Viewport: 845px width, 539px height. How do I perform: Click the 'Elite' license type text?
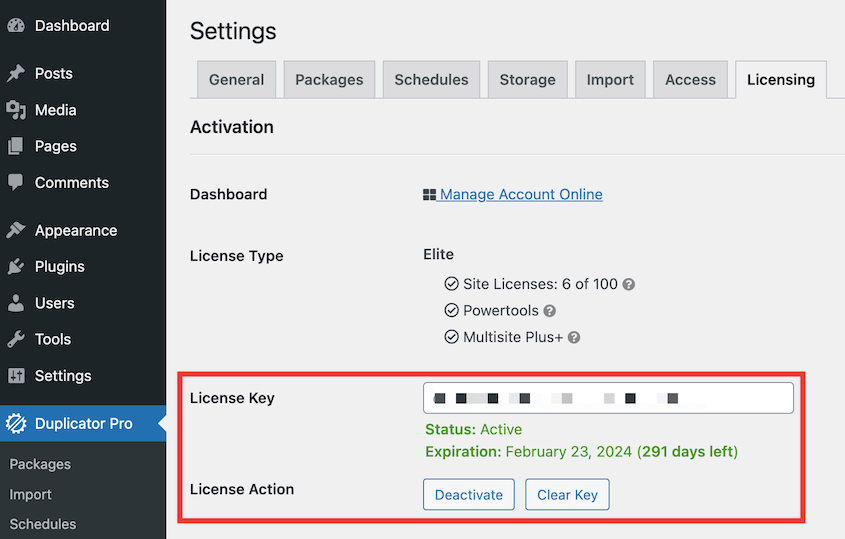438,254
